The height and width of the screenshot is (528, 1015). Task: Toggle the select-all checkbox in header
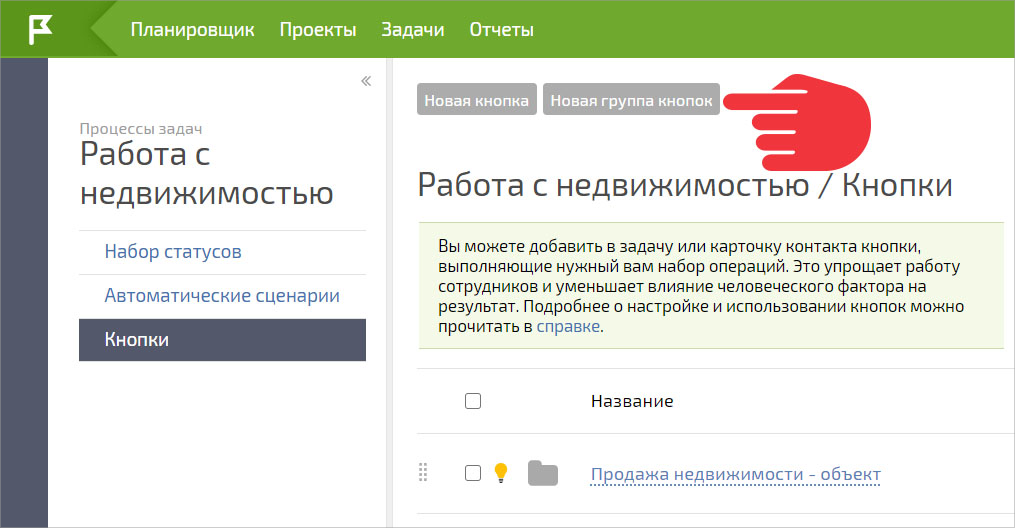[x=473, y=401]
